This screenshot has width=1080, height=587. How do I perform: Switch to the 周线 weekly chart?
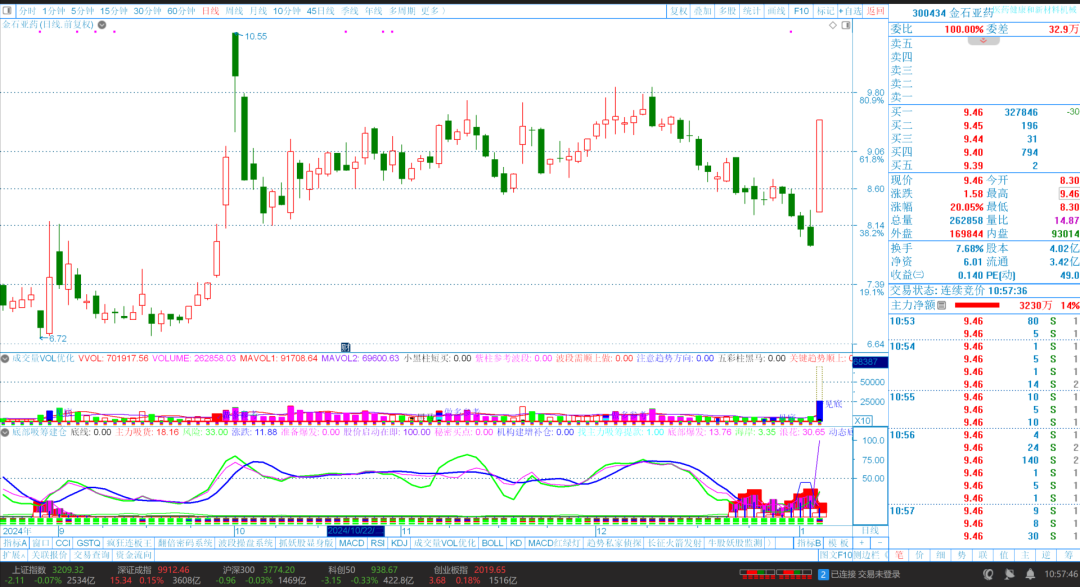(234, 11)
